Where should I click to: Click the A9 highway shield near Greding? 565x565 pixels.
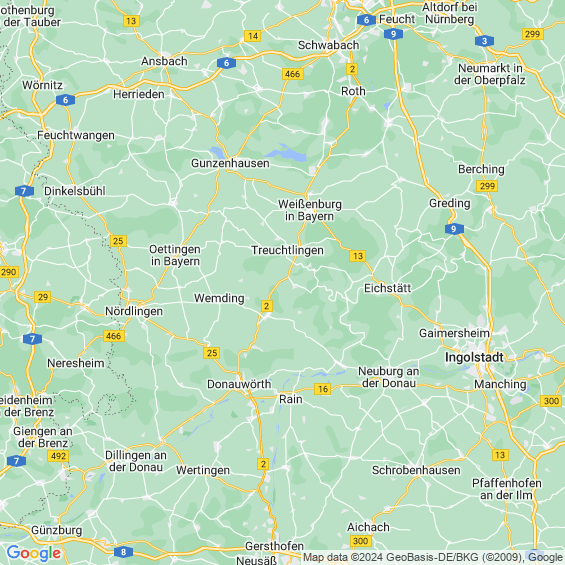tap(454, 229)
